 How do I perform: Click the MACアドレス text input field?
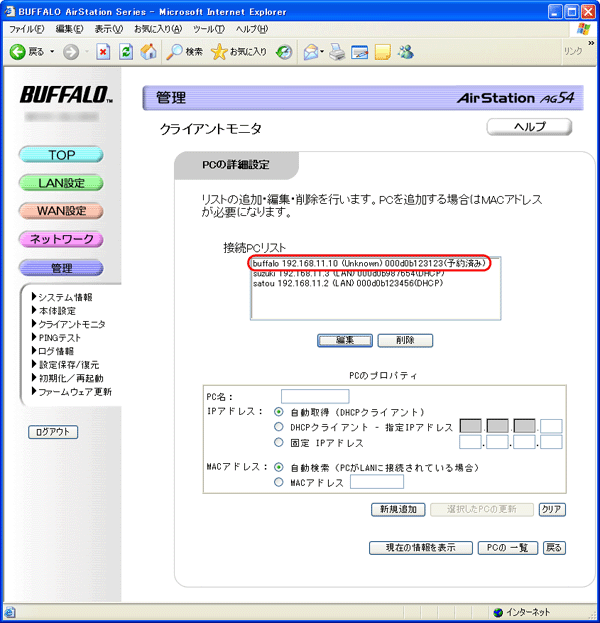pyautogui.click(x=377, y=482)
